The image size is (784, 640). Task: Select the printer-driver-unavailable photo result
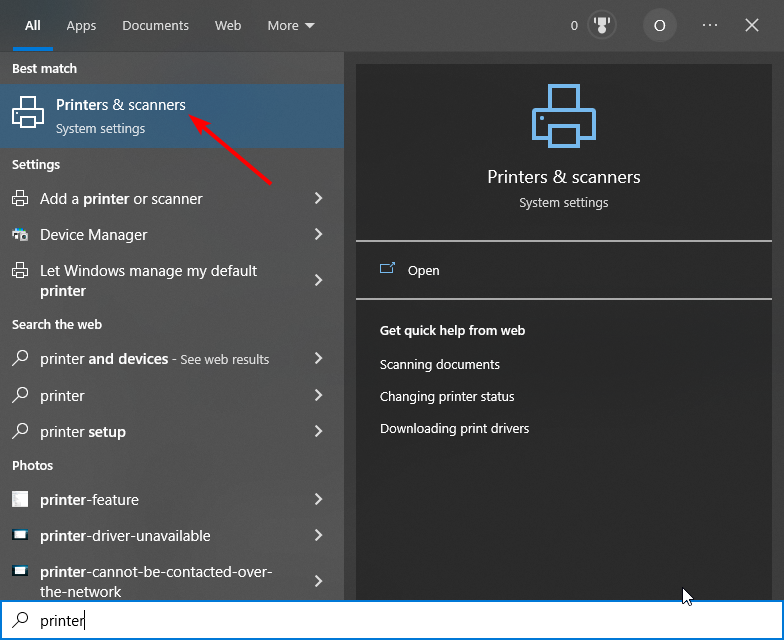[x=172, y=536]
